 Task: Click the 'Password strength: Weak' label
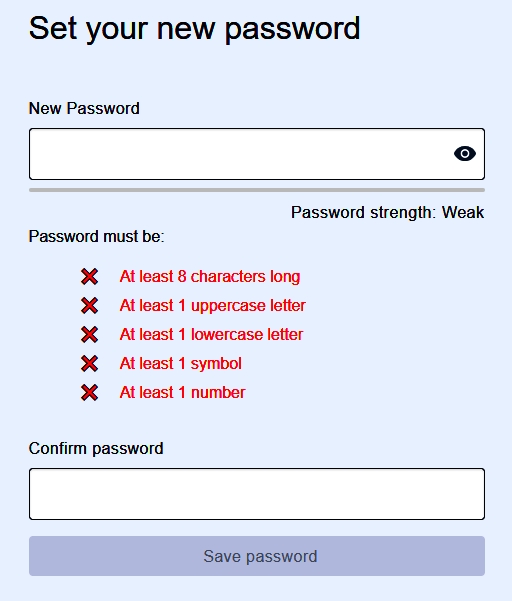(x=387, y=212)
